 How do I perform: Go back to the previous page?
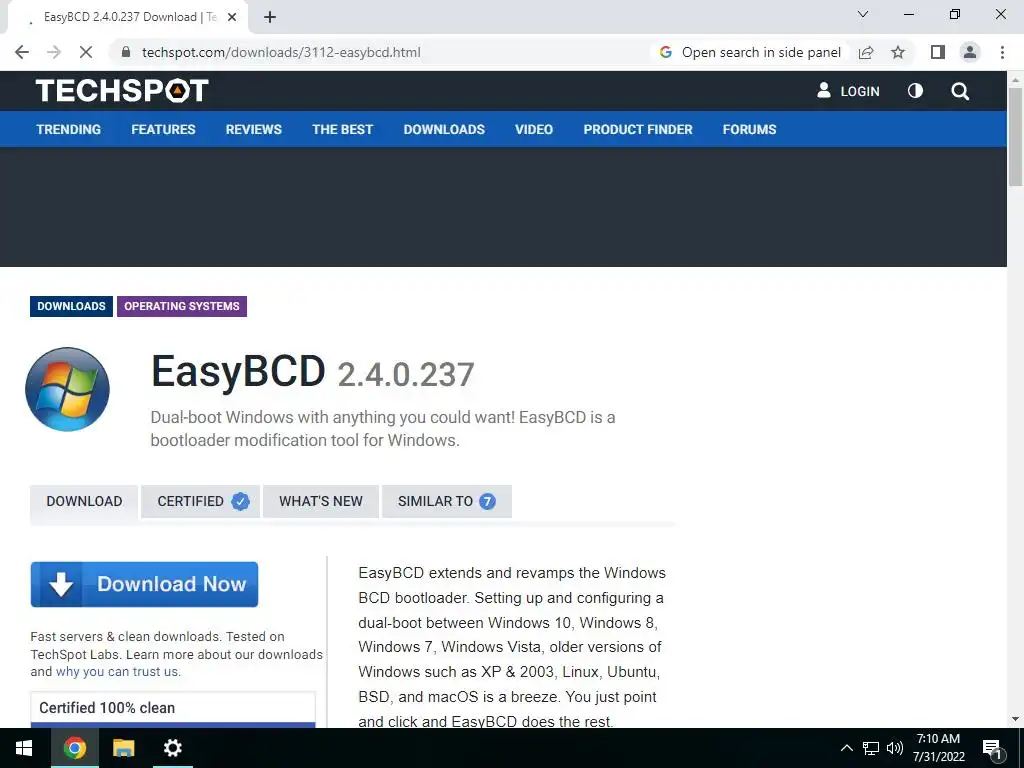click(x=22, y=52)
